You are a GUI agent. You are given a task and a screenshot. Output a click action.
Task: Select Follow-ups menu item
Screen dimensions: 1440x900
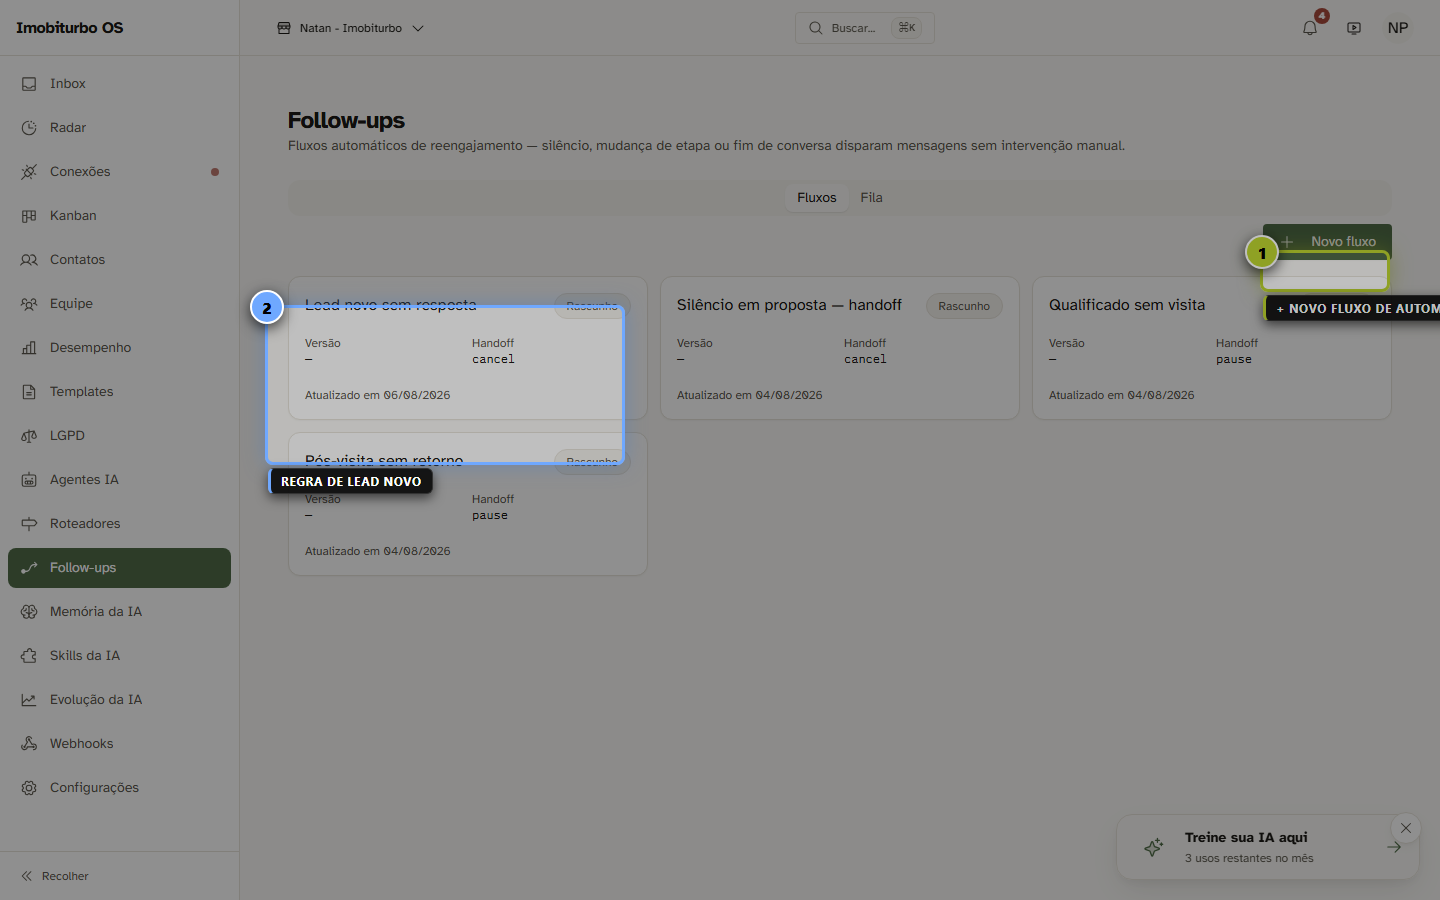(x=119, y=568)
